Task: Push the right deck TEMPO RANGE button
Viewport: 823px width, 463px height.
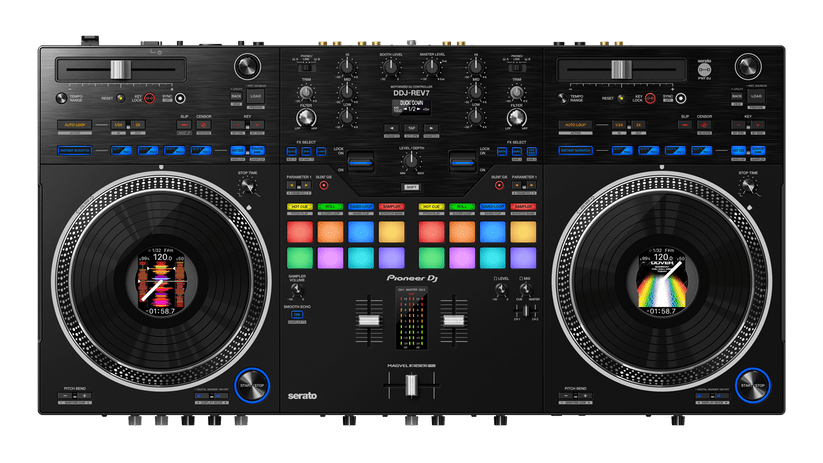Action: pyautogui.click(x=562, y=98)
